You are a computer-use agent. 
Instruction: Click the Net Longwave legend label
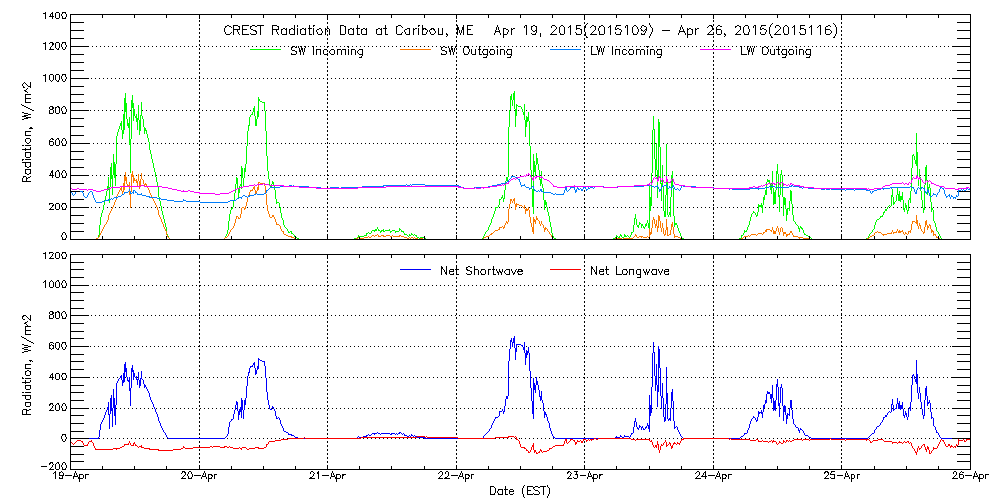coord(632,270)
